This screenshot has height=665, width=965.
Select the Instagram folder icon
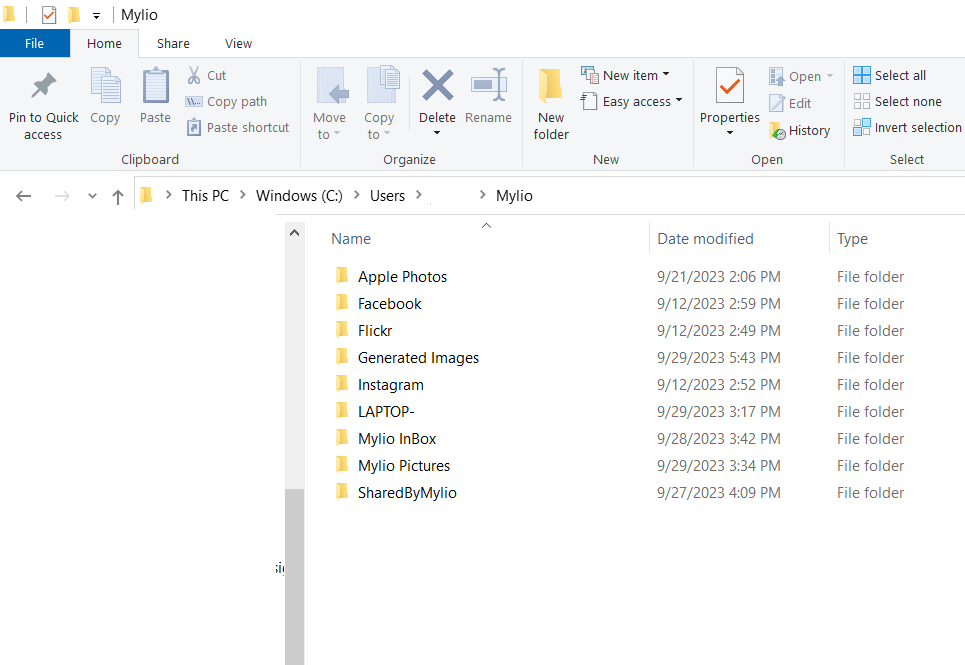click(342, 384)
